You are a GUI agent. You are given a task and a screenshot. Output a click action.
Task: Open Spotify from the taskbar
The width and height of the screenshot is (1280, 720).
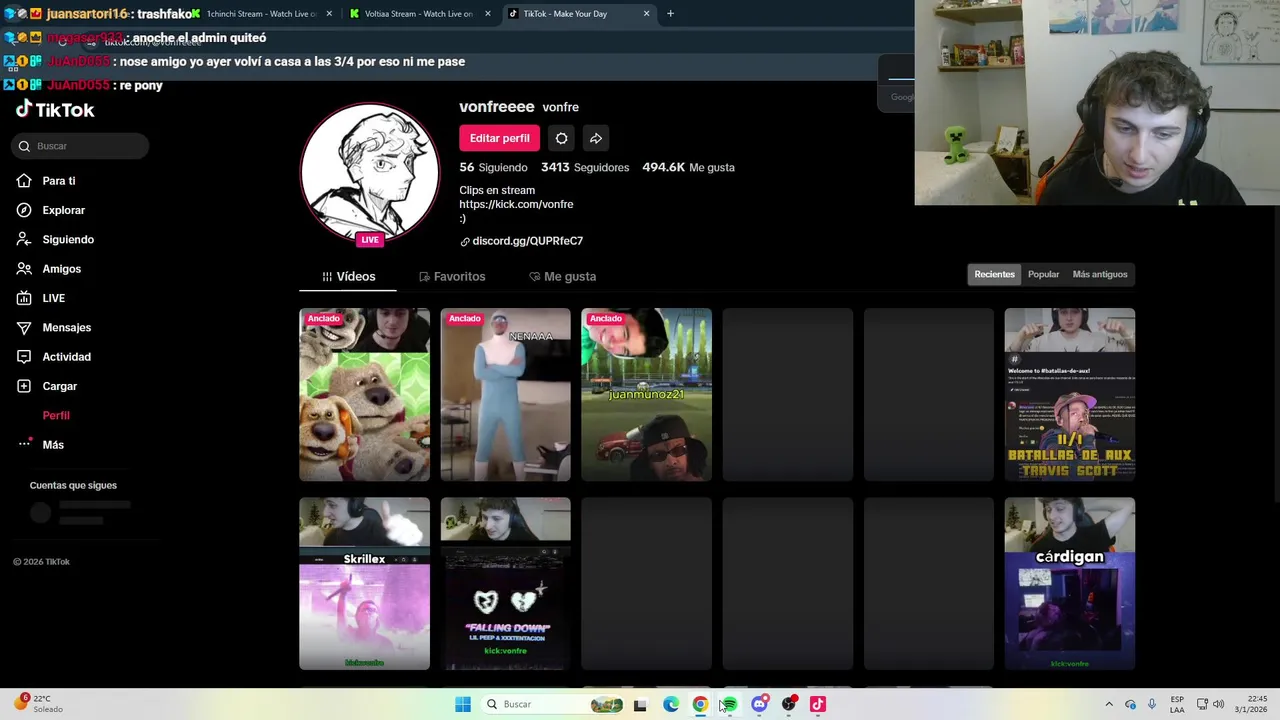[729, 704]
